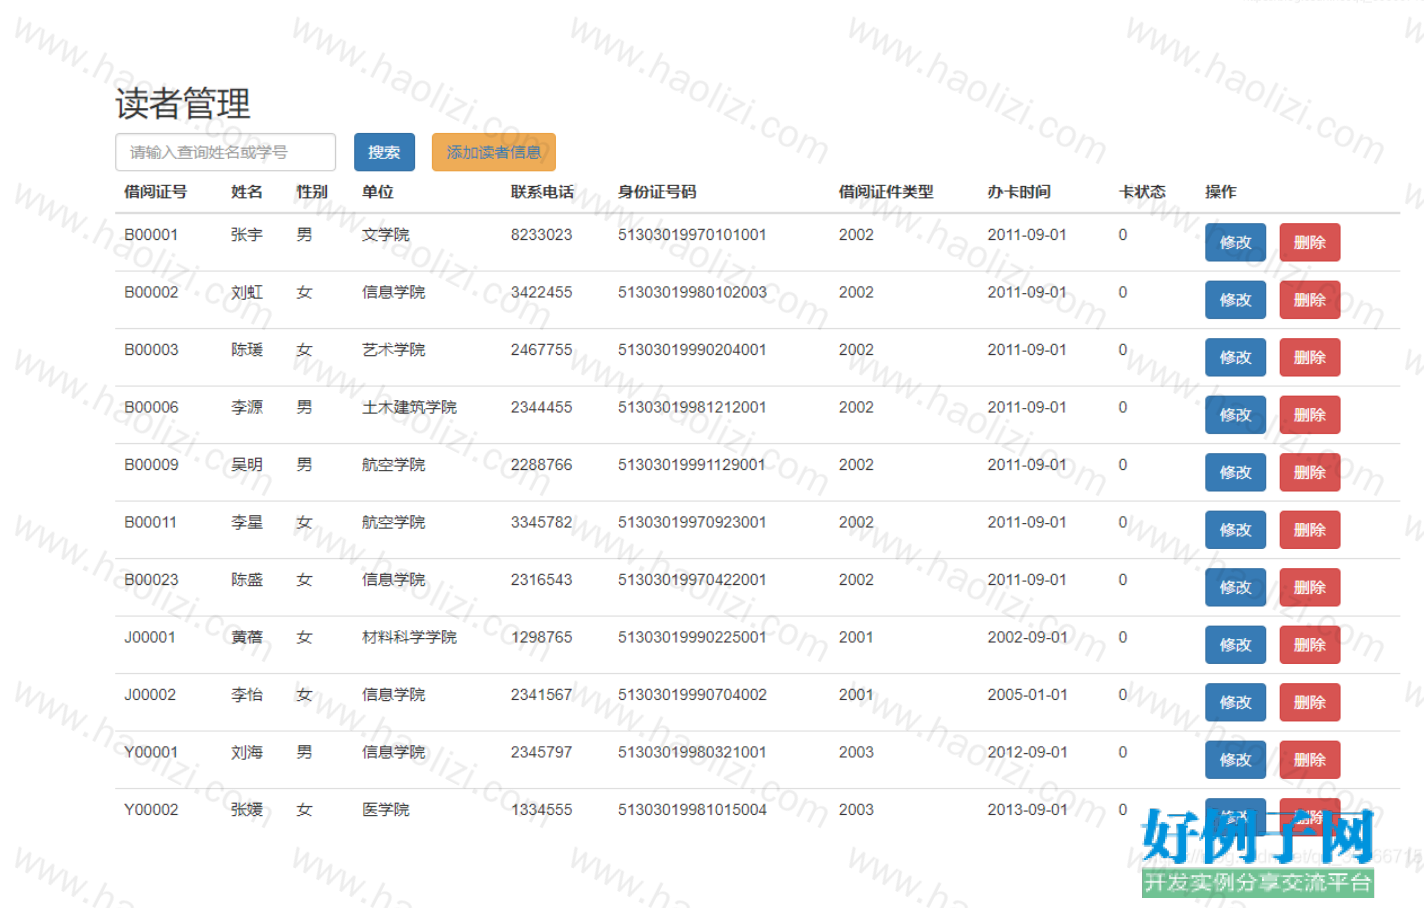Viewport: 1424px width, 908px height.
Task: Edit reader Y00001 刘海
Action: pos(1235,760)
